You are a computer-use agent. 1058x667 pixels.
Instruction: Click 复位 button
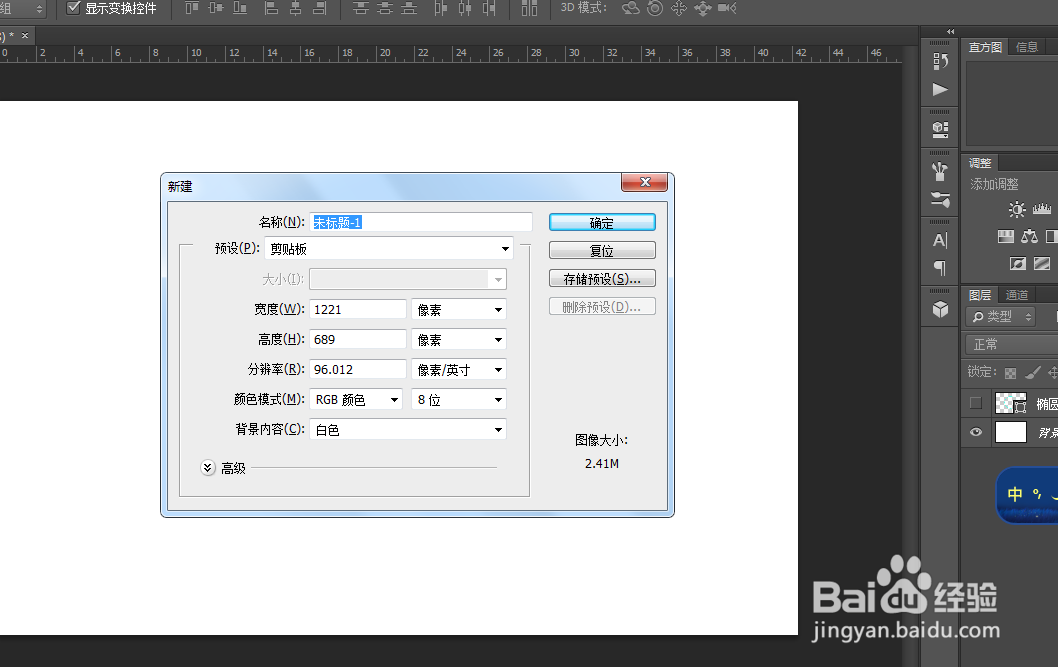click(602, 250)
